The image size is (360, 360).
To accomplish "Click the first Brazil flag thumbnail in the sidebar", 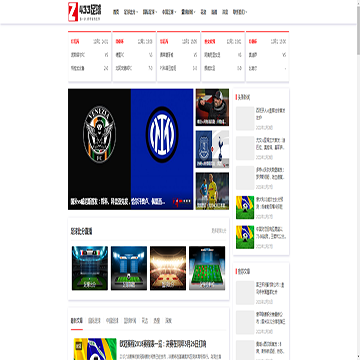I will click(245, 207).
